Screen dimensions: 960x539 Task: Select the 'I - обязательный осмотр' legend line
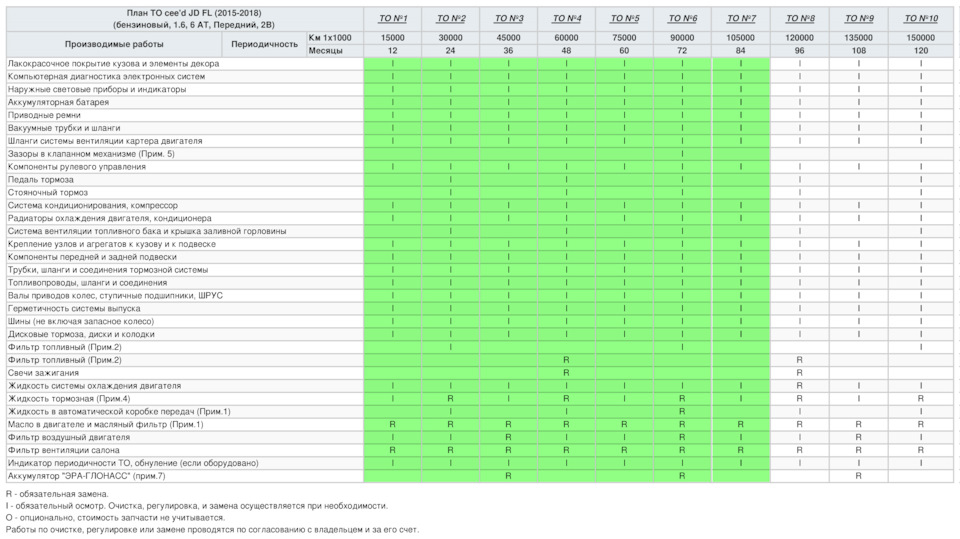pyautogui.click(x=197, y=506)
